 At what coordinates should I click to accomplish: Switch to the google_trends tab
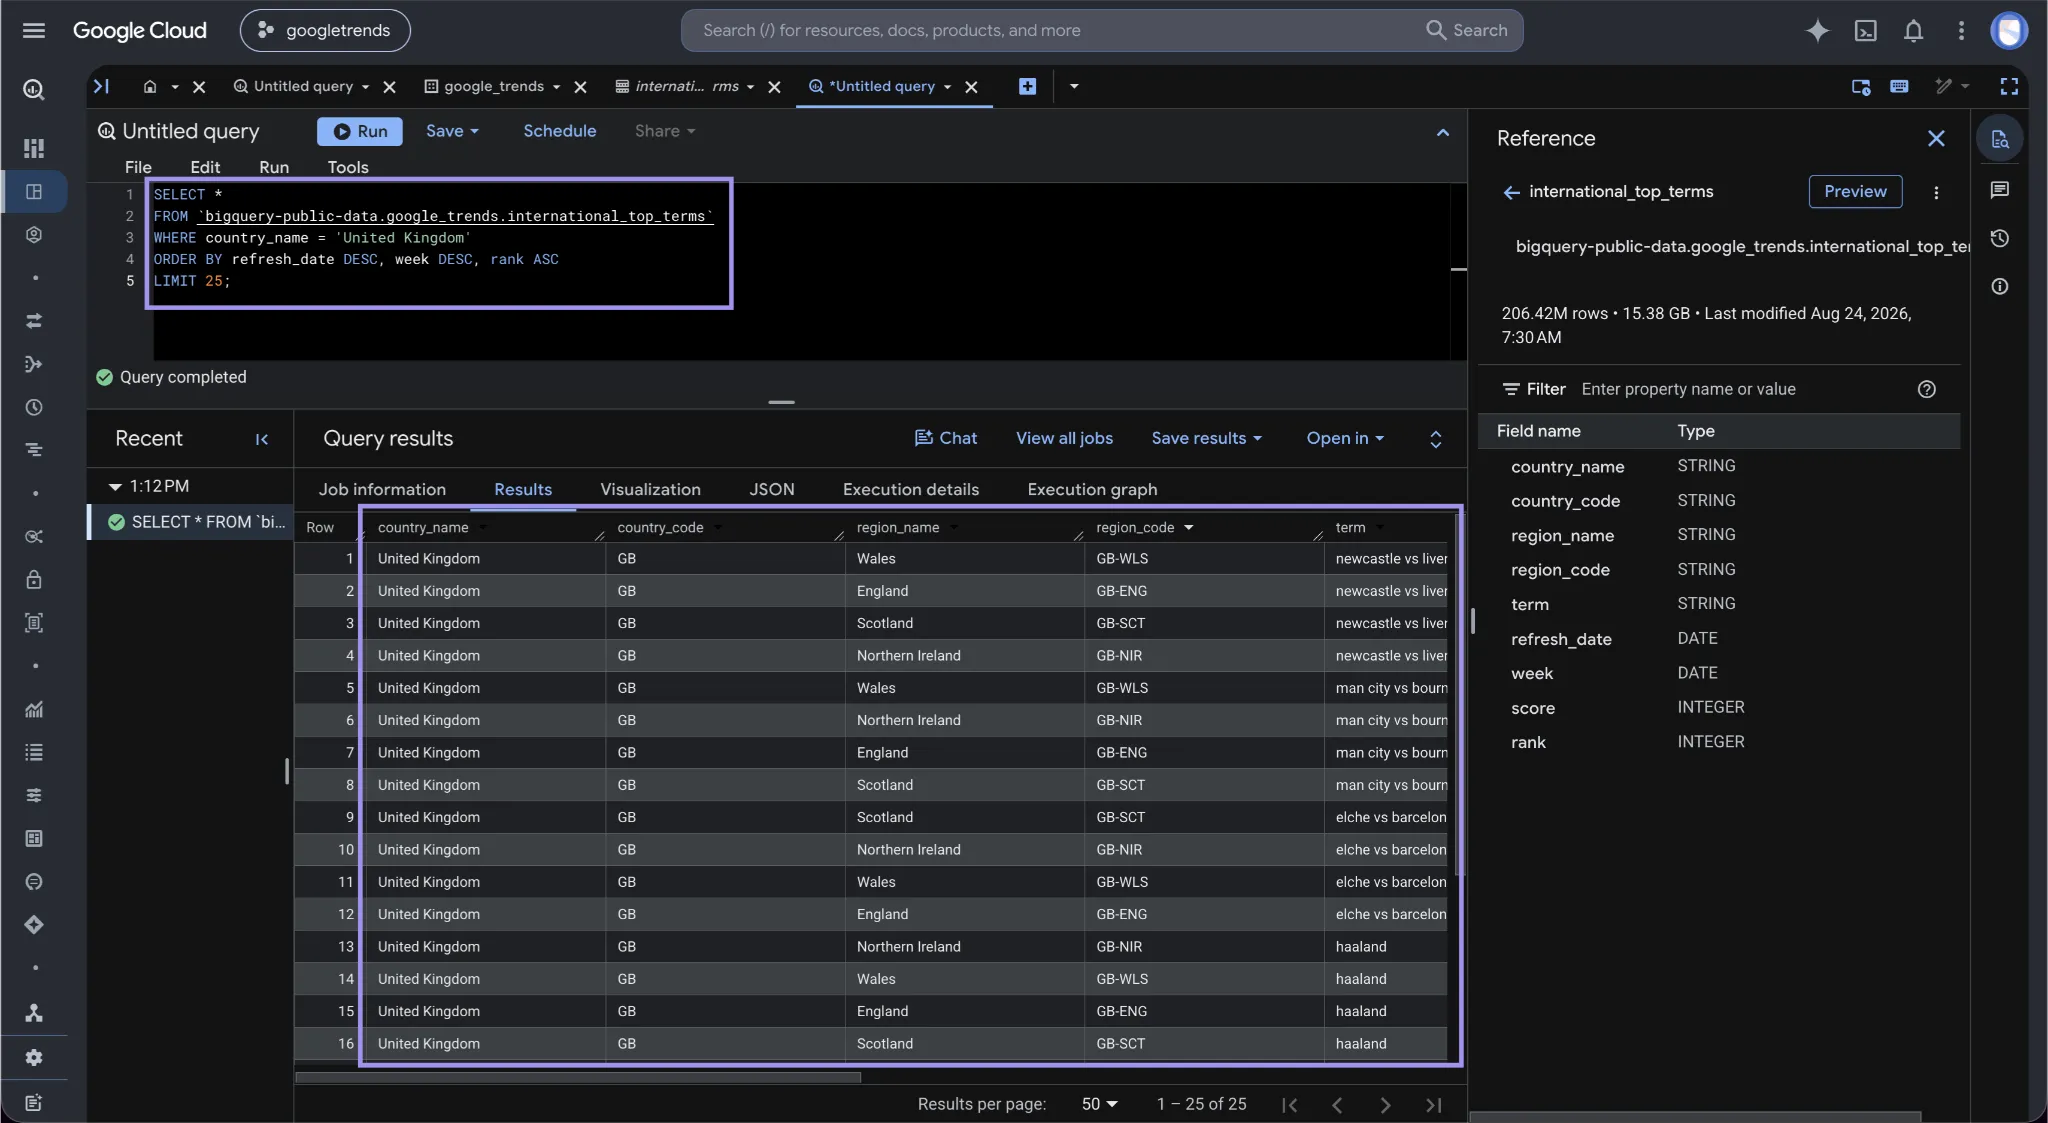pyautogui.click(x=494, y=87)
